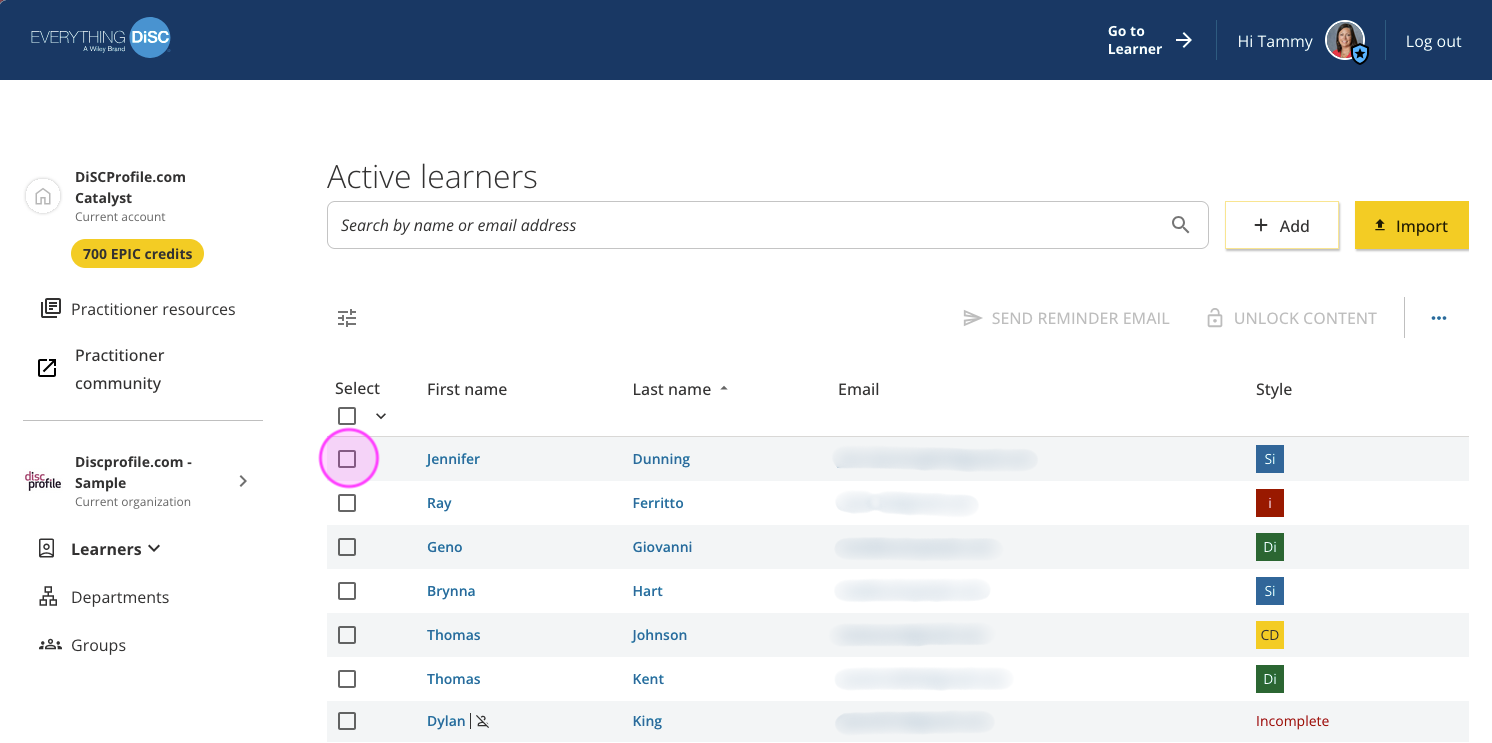
Task: Click the Si style swatch for Jennifer Dunning
Action: point(1270,459)
